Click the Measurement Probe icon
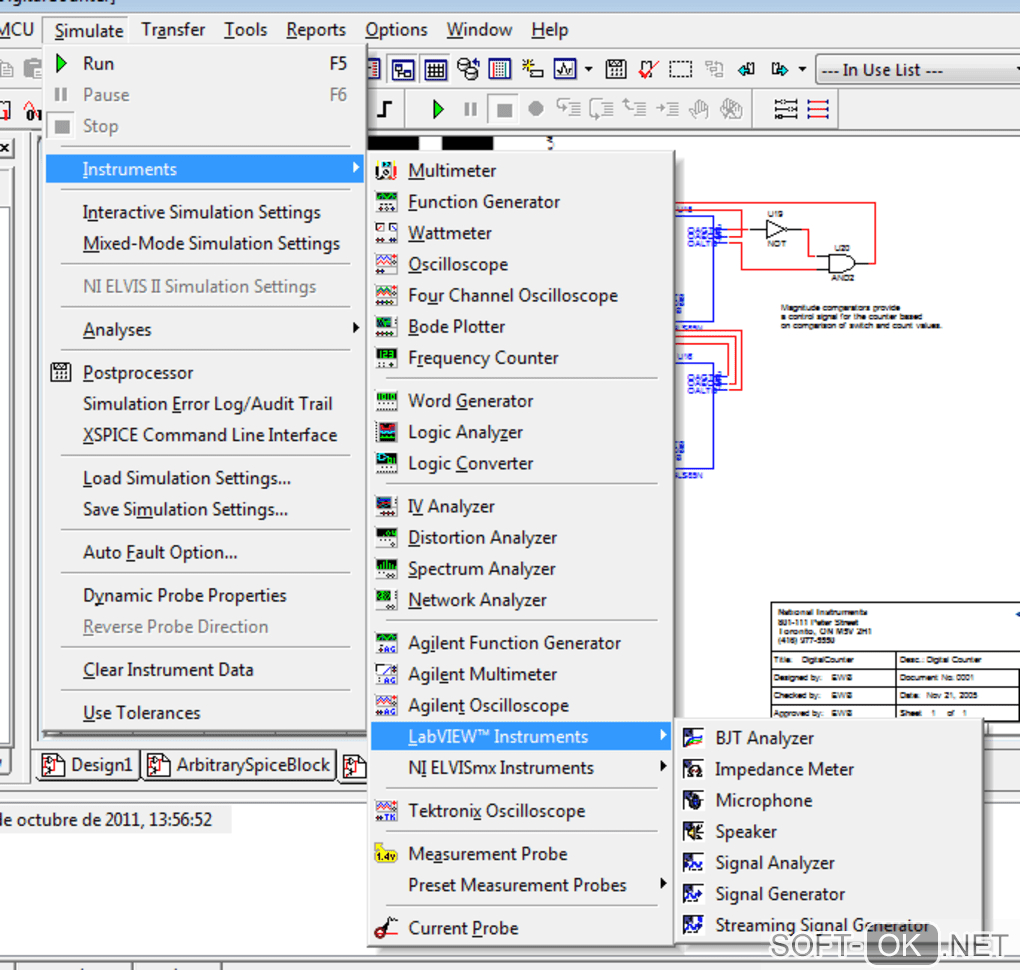 tap(386, 854)
